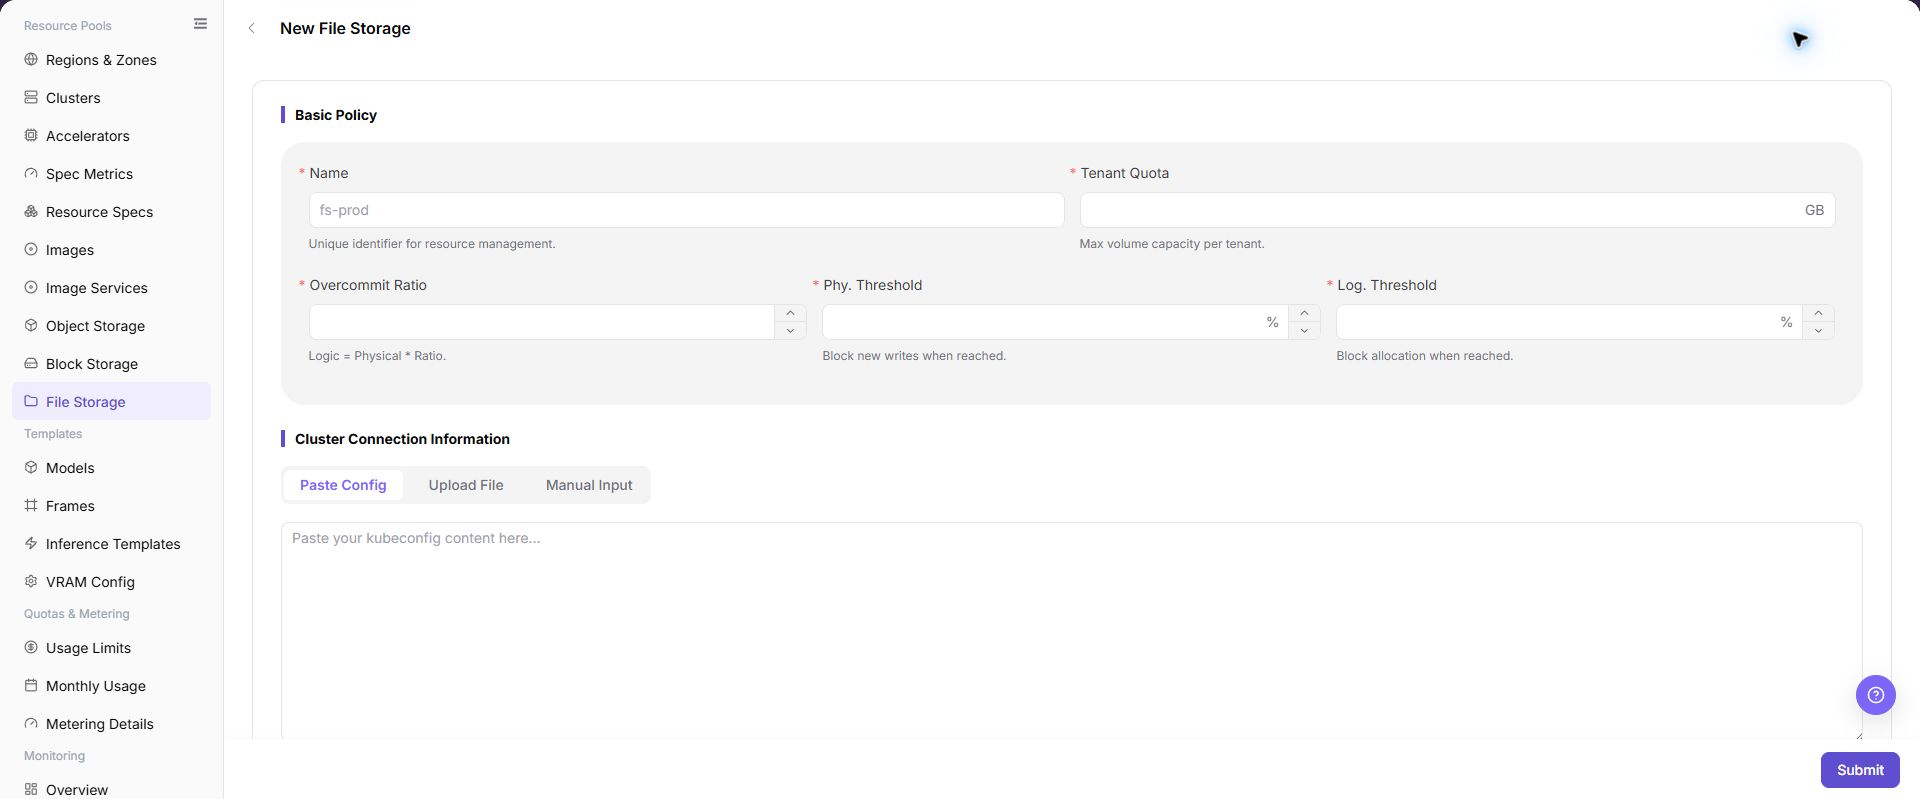Image resolution: width=1920 pixels, height=799 pixels.
Task: Go to the Frames page
Action: [x=111, y=506]
